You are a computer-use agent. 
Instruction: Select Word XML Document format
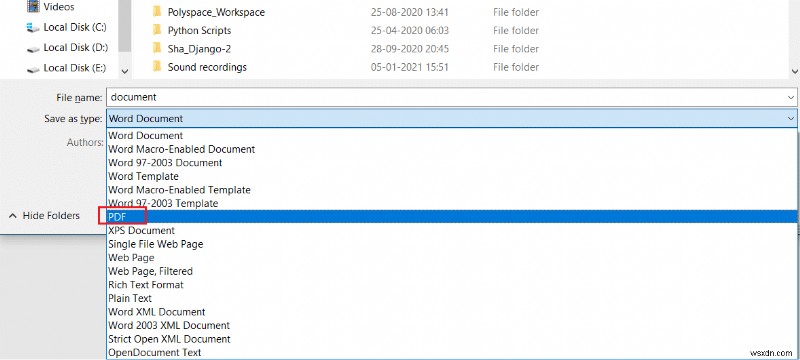coord(452,312)
